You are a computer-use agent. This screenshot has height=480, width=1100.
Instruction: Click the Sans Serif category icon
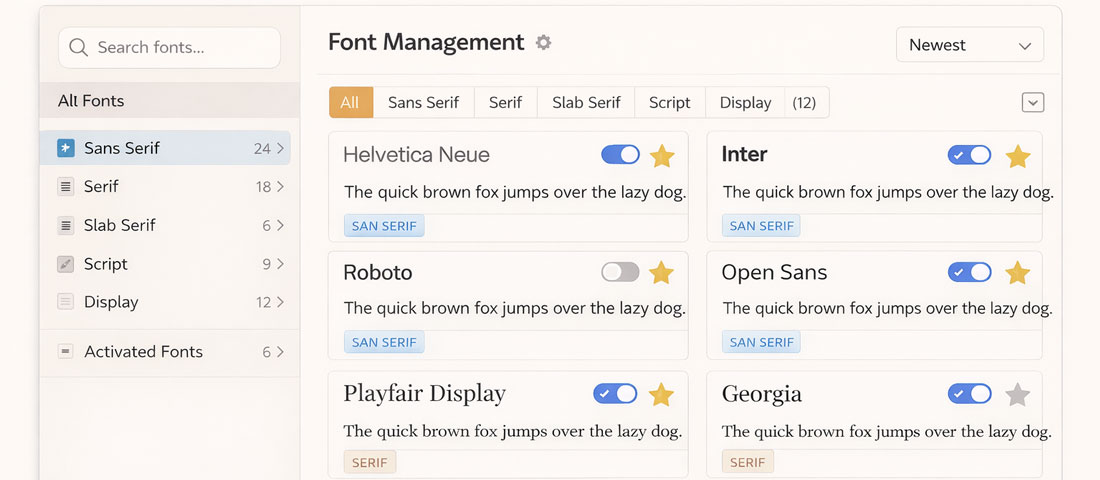tap(66, 148)
